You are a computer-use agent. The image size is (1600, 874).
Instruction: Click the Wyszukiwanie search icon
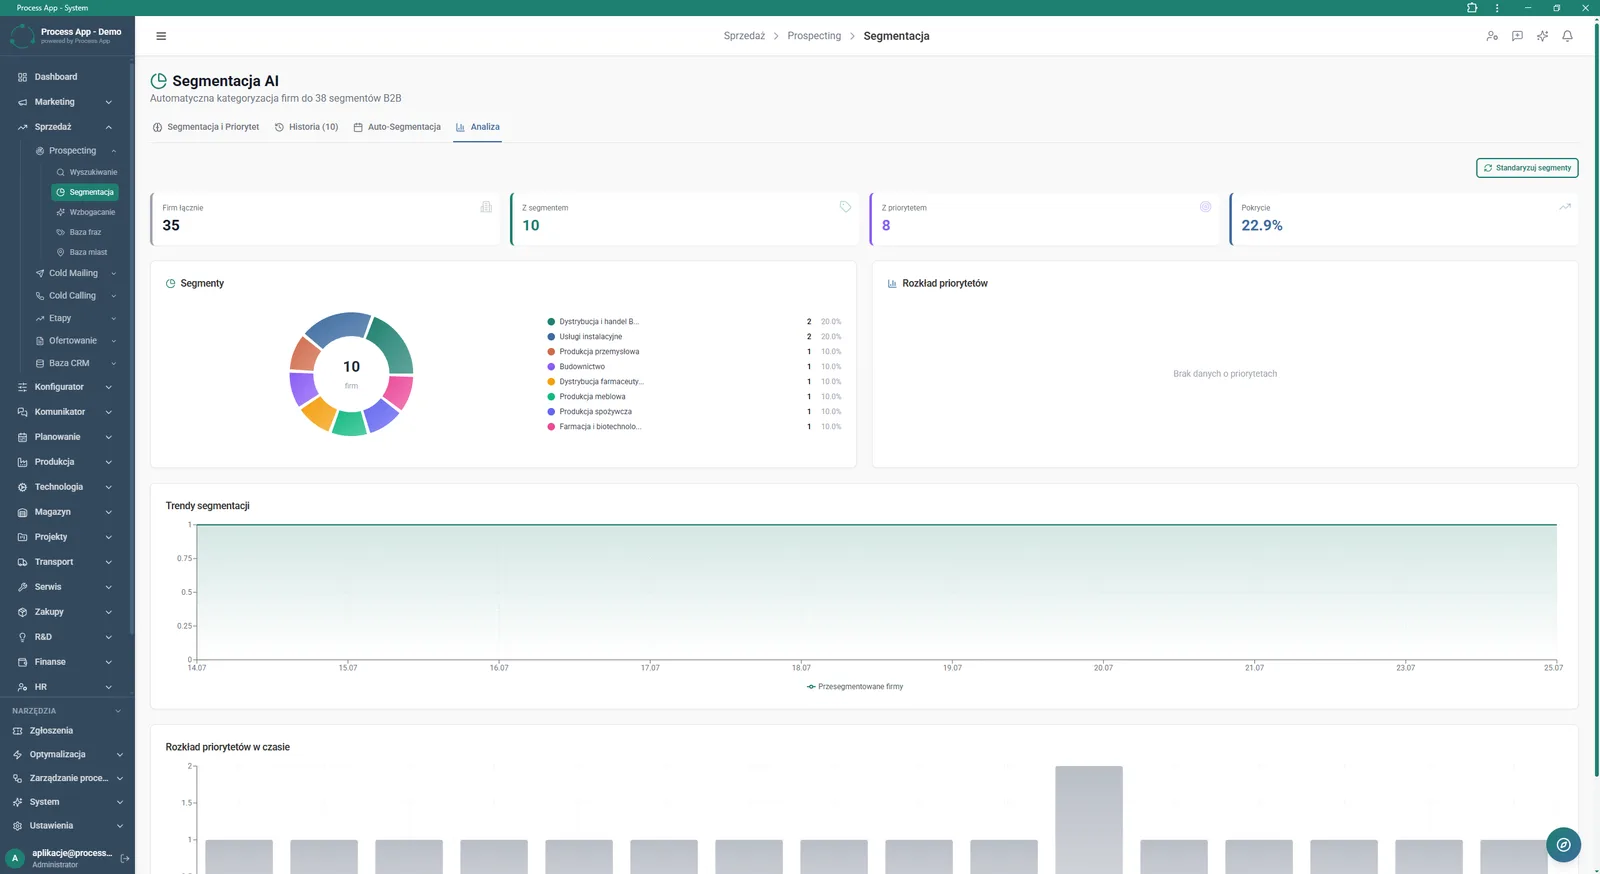click(x=61, y=172)
